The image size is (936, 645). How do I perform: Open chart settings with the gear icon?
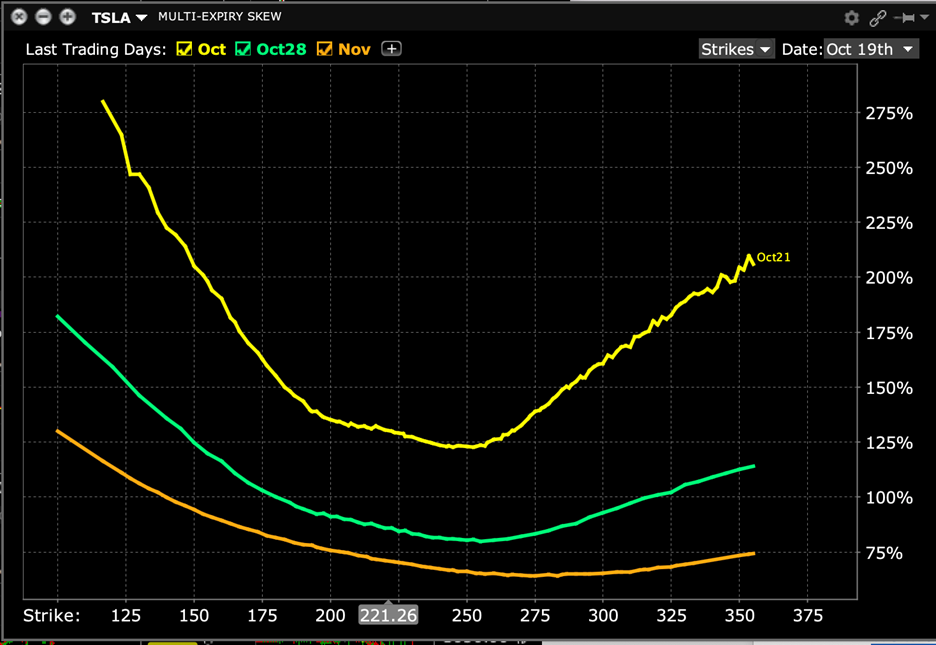[851, 17]
